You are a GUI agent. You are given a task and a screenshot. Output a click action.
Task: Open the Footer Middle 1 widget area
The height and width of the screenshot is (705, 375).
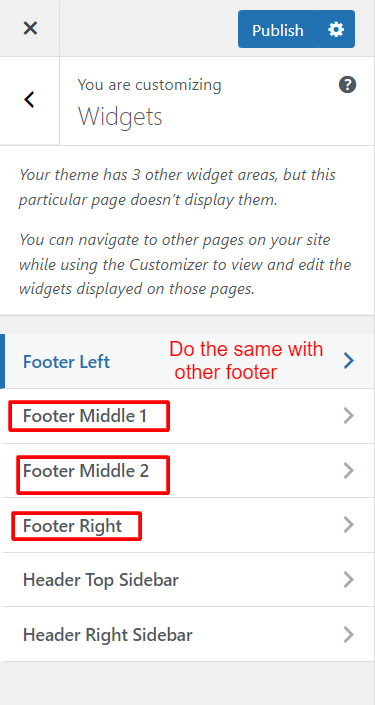(188, 416)
